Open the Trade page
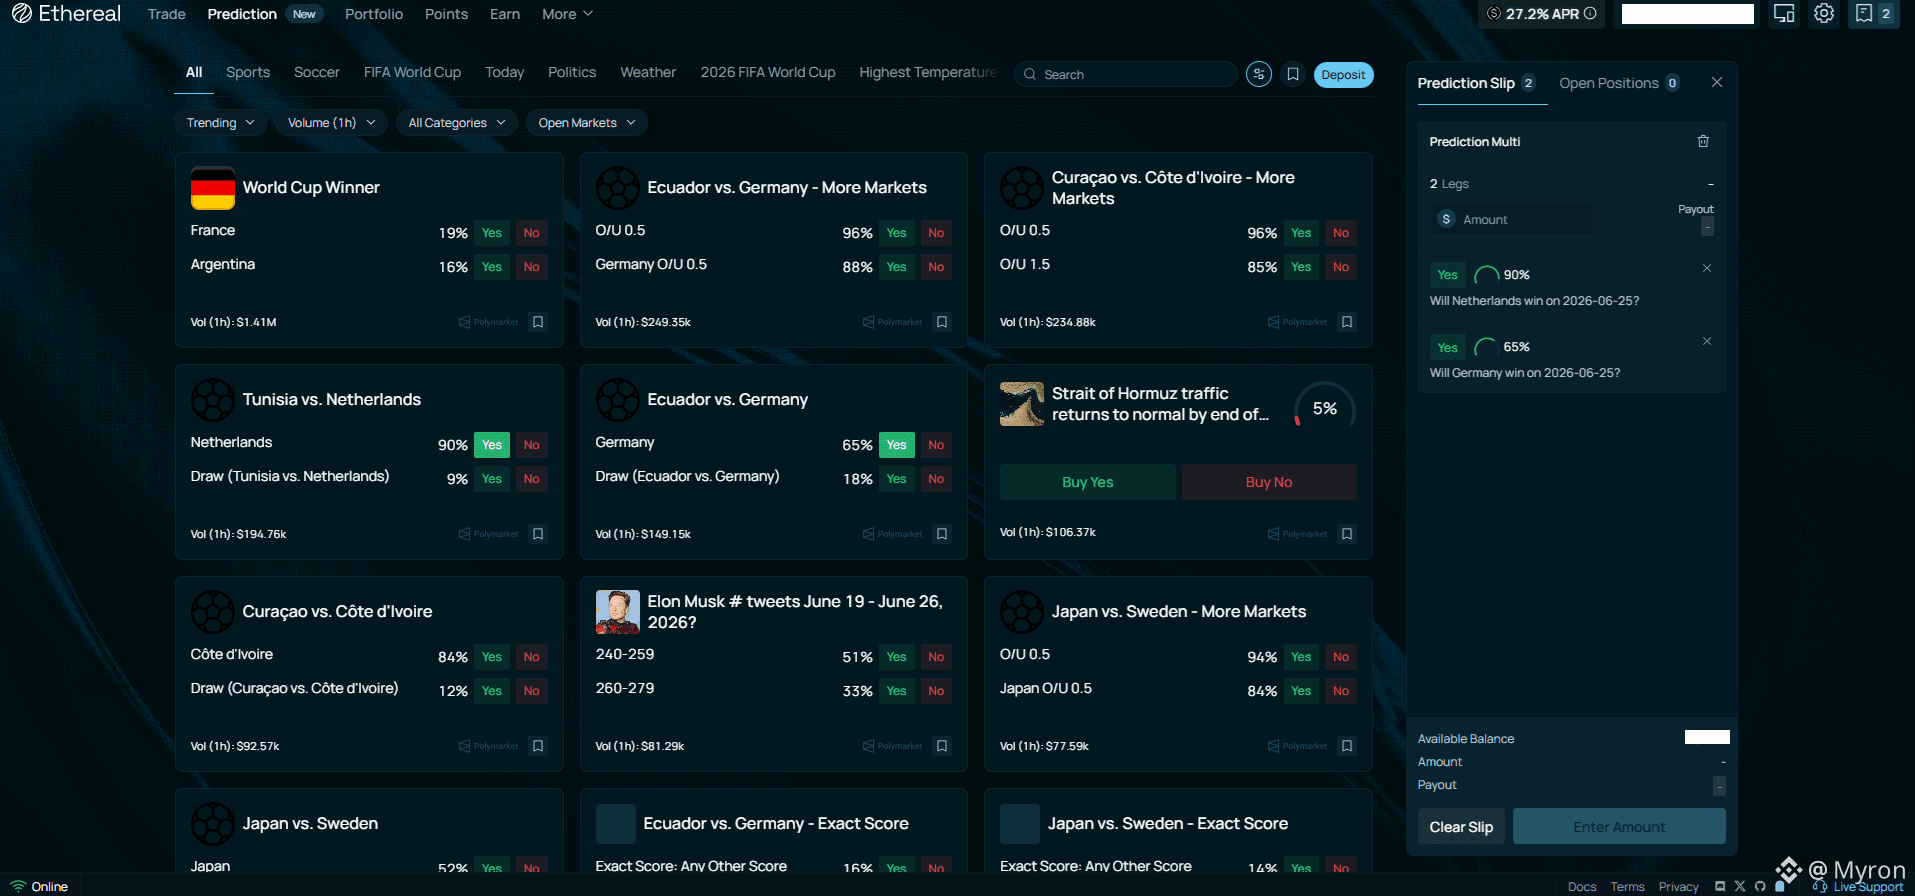This screenshot has height=896, width=1915. 166,14
